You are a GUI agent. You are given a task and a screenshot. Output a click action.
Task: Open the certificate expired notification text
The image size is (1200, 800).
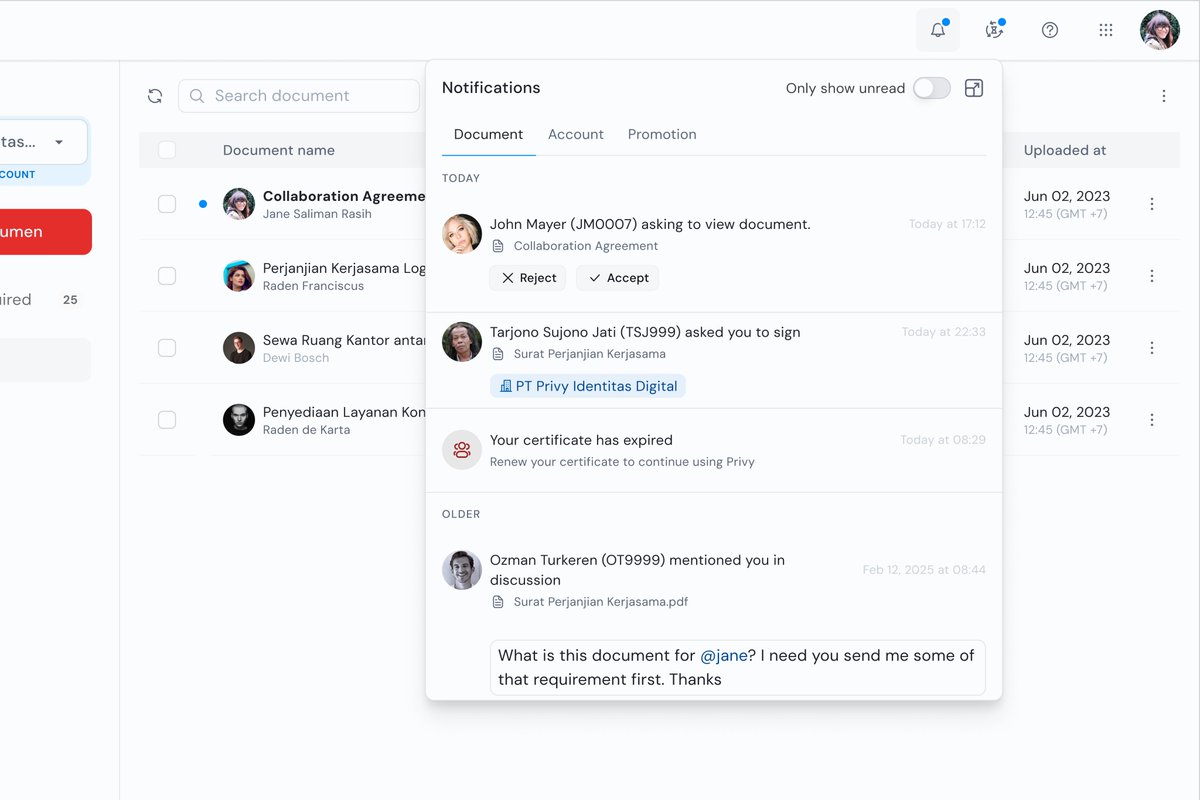[581, 440]
